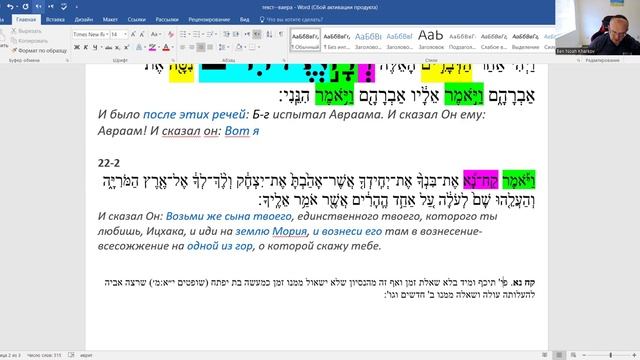Viewport: 640px width, 360px height.
Task: Increase indent in the paragraph group
Action: tap(236, 34)
